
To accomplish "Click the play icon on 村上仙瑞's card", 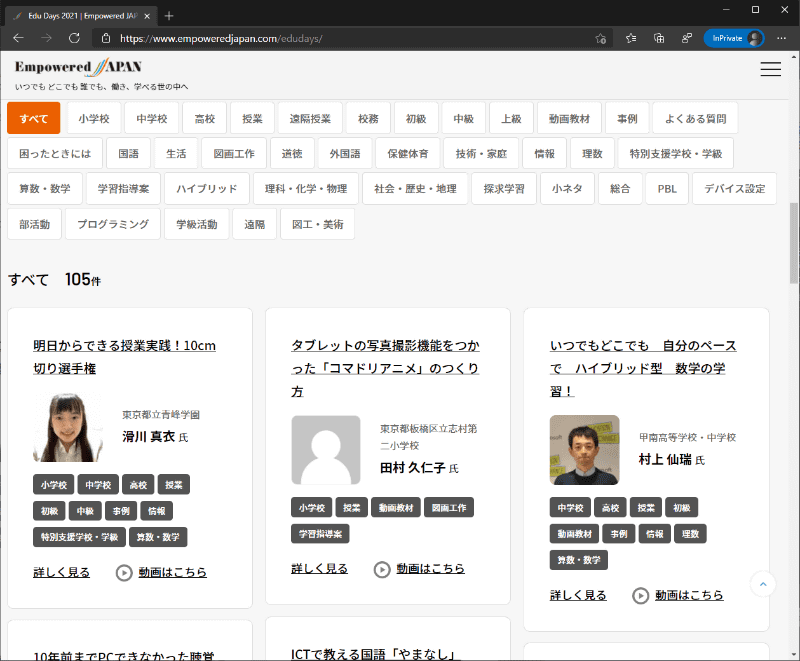I will coord(640,594).
